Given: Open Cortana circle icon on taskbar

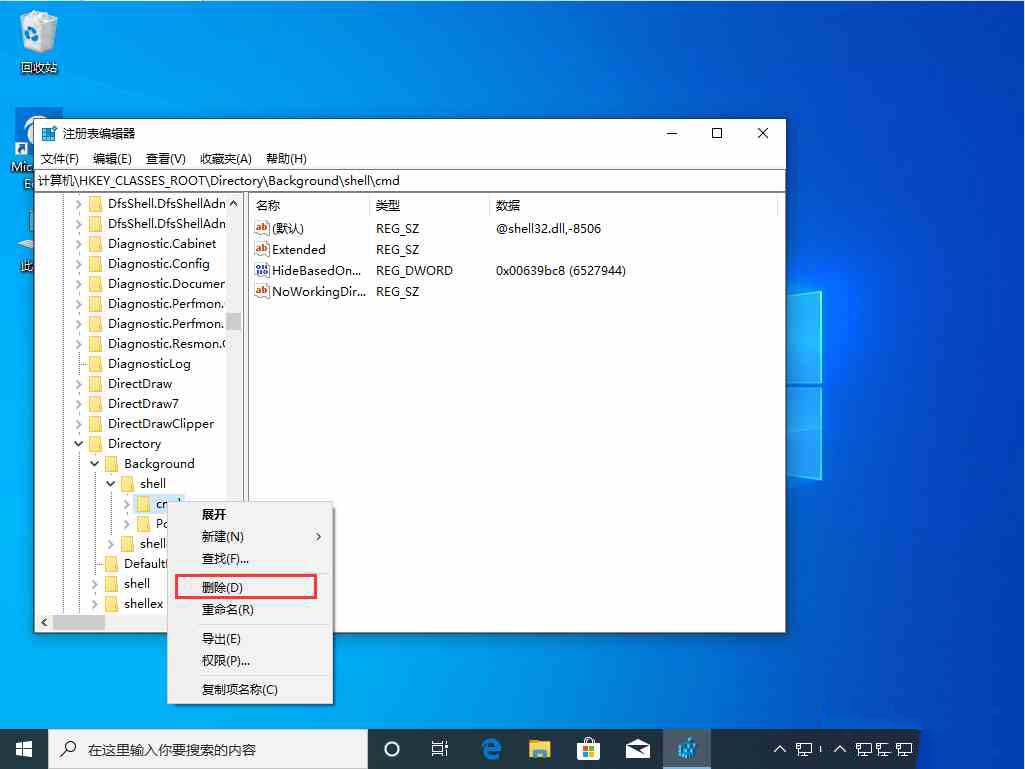Looking at the screenshot, I should (x=392, y=749).
